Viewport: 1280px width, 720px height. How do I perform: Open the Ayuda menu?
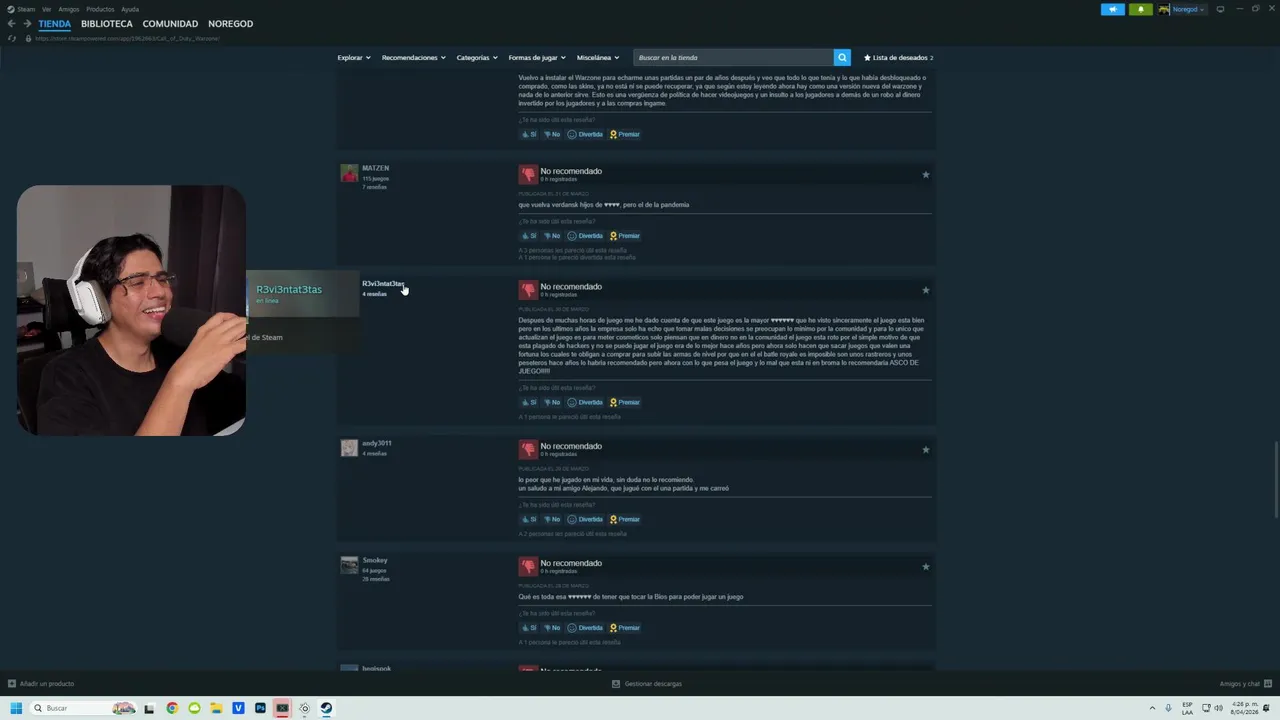(x=130, y=9)
